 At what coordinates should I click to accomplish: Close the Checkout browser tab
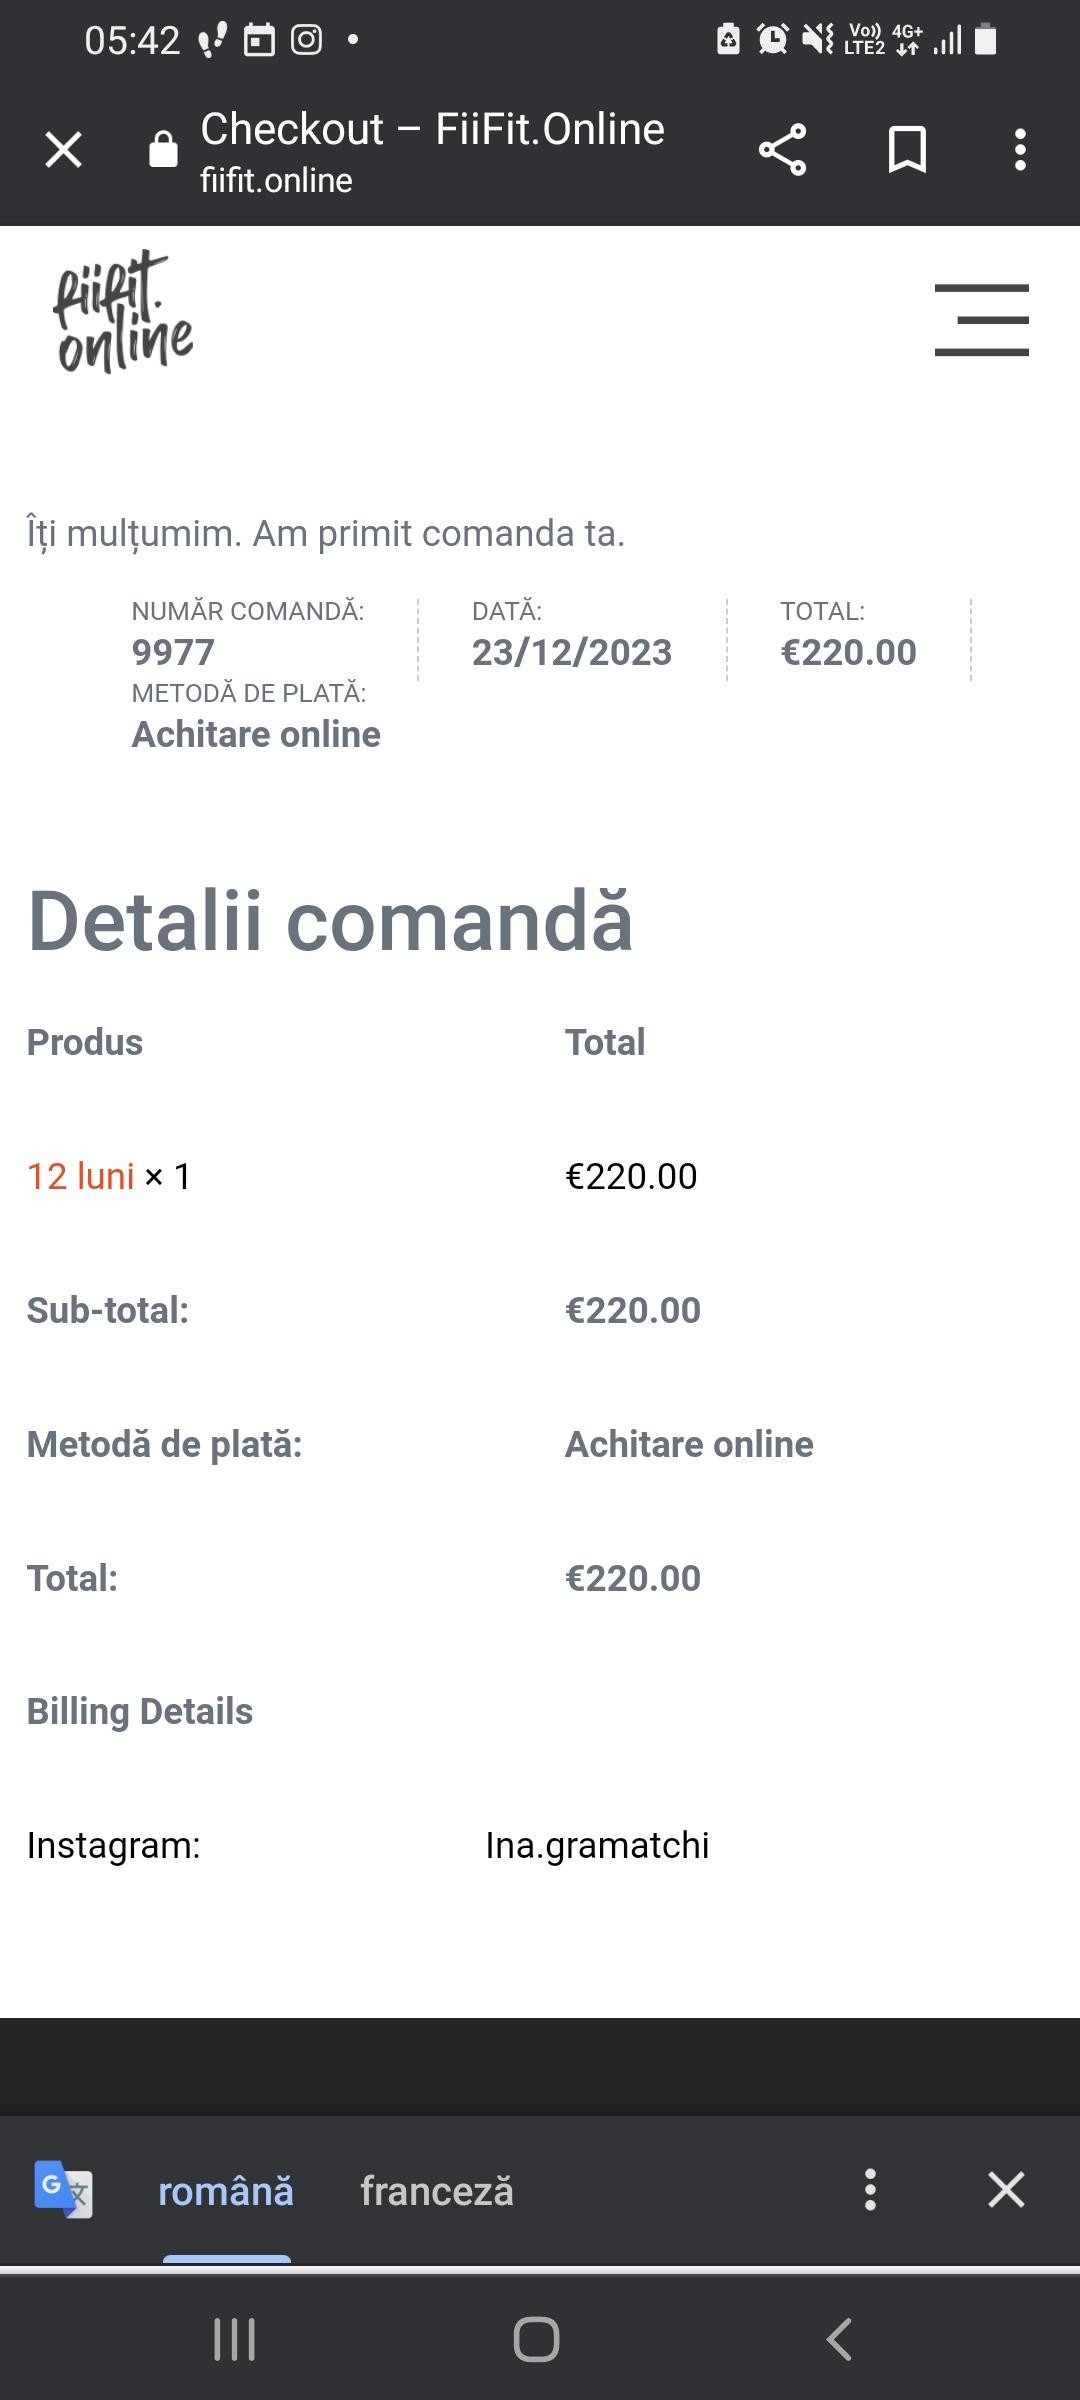point(63,150)
